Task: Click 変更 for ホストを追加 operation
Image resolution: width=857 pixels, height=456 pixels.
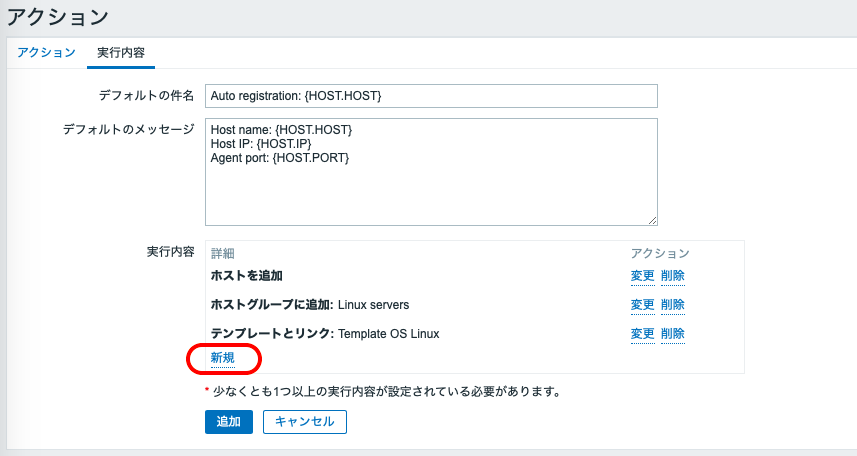Action: (642, 276)
